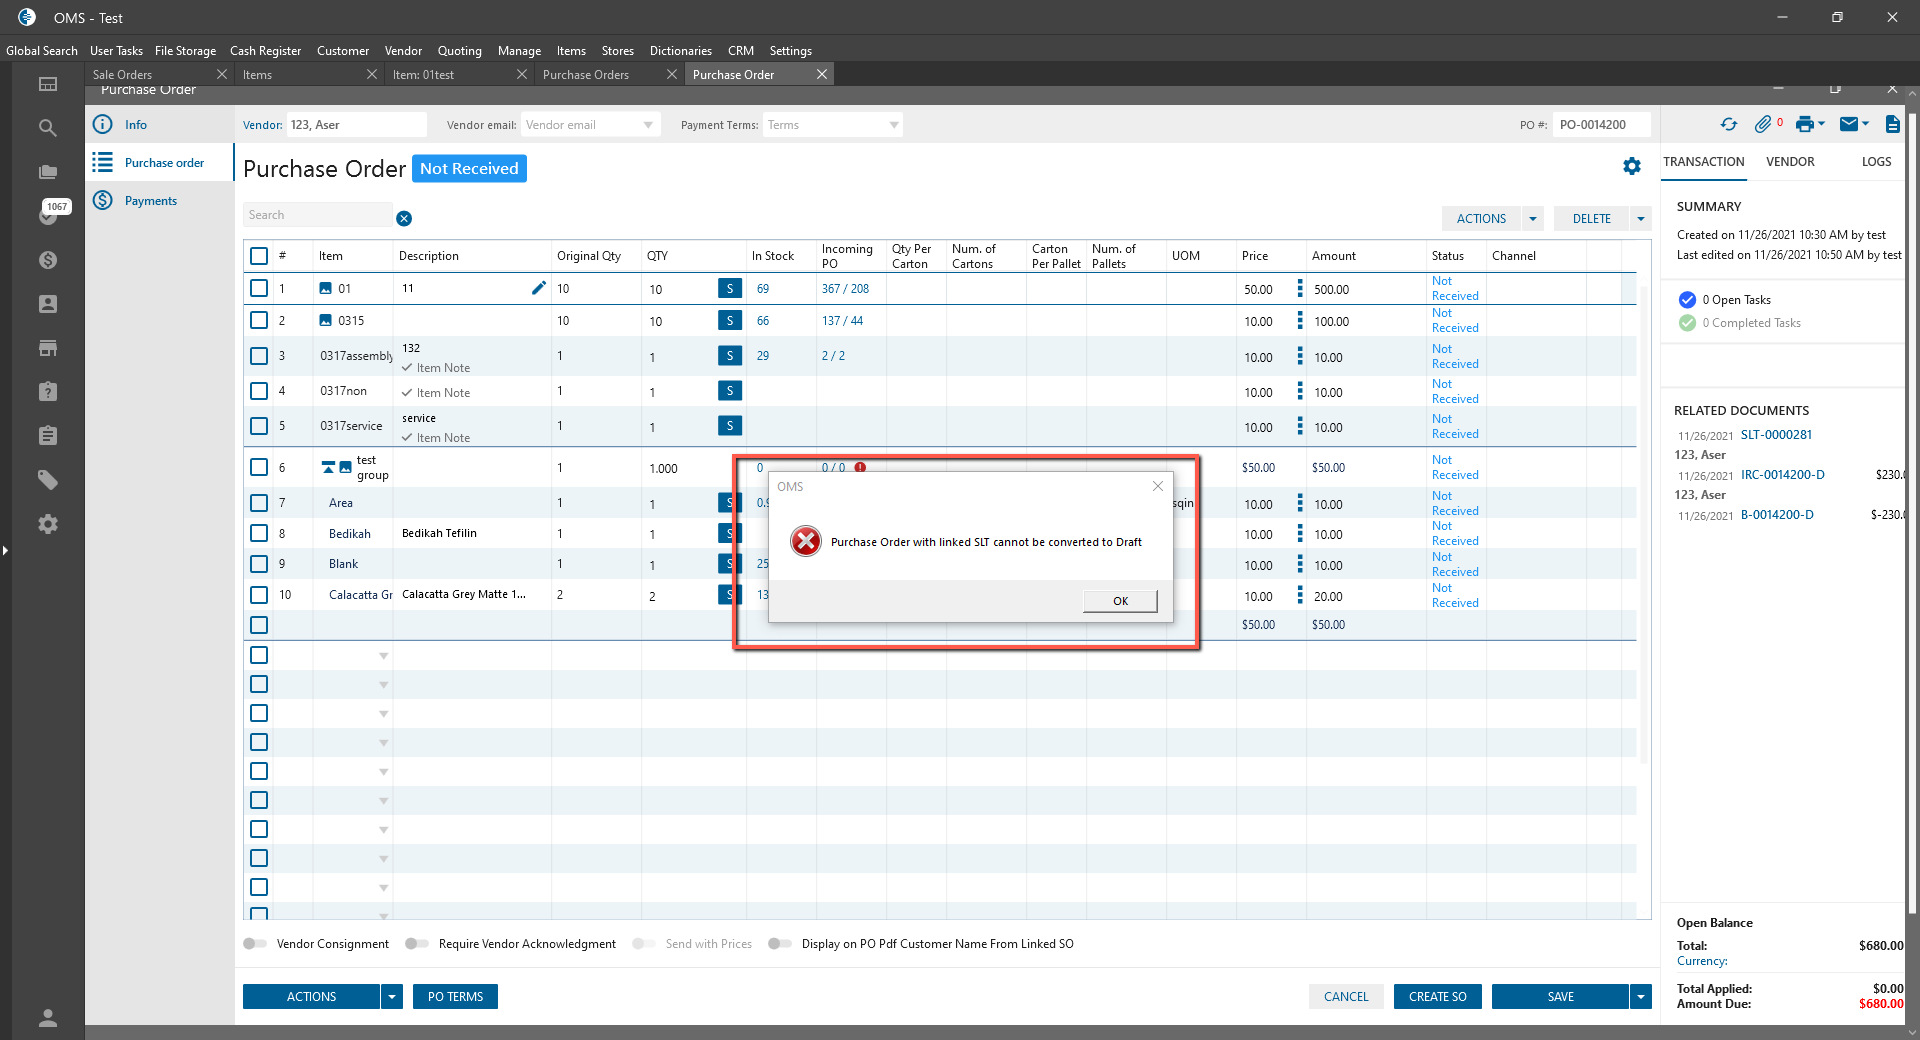The height and width of the screenshot is (1040, 1920).
Task: Open the contact card icon in the left sidebar
Action: pos(47,304)
